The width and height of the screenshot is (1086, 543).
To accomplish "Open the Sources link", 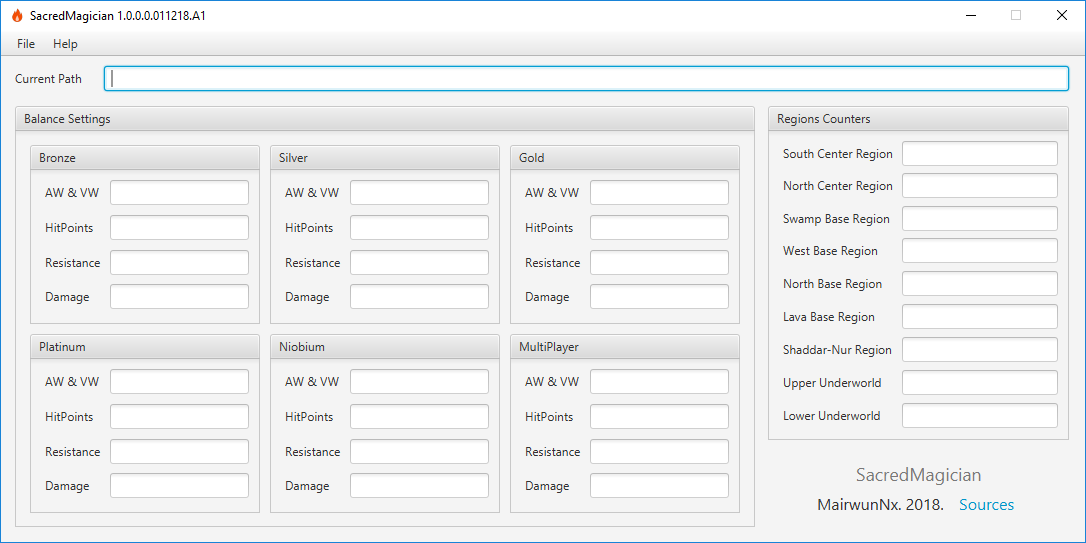I will point(986,505).
